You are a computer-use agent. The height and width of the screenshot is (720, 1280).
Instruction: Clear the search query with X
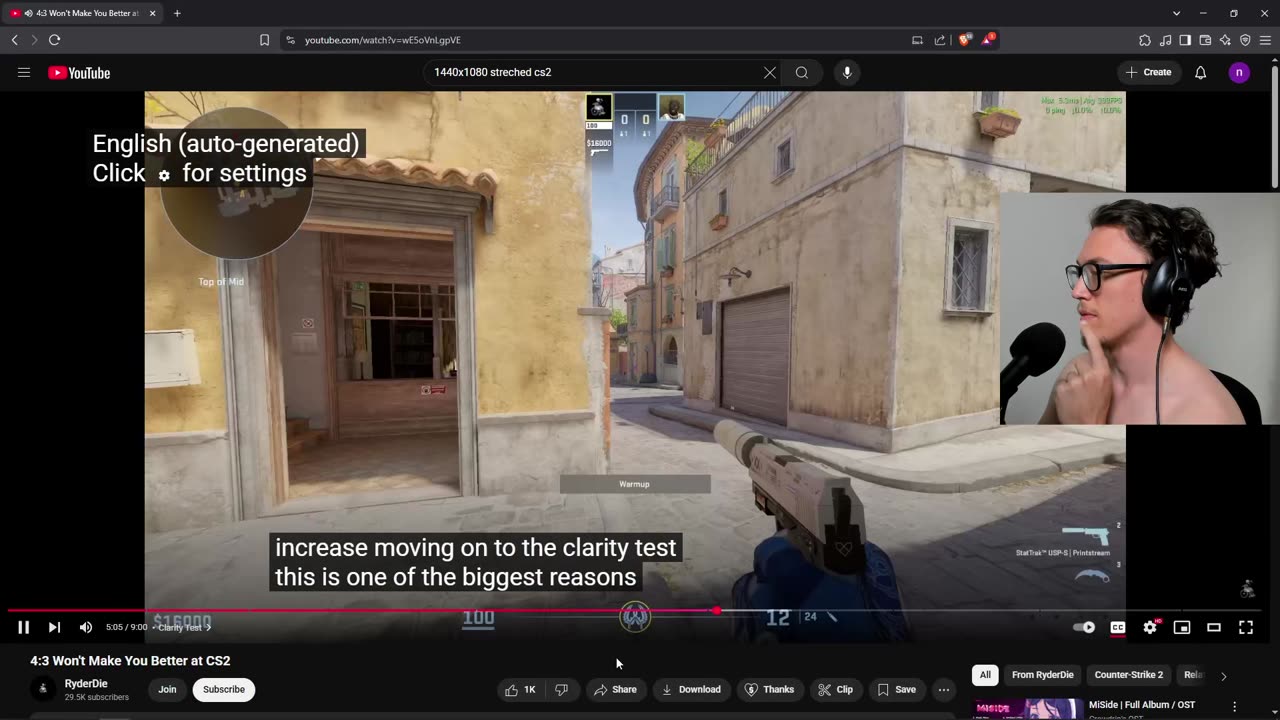point(770,72)
